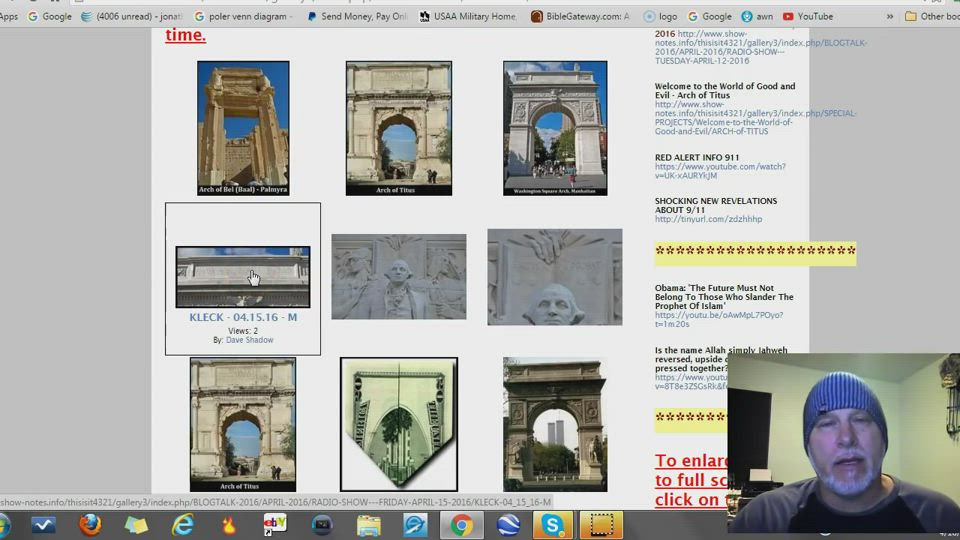The width and height of the screenshot is (960, 540).
Task: Open Skype from the taskbar
Action: point(553,525)
